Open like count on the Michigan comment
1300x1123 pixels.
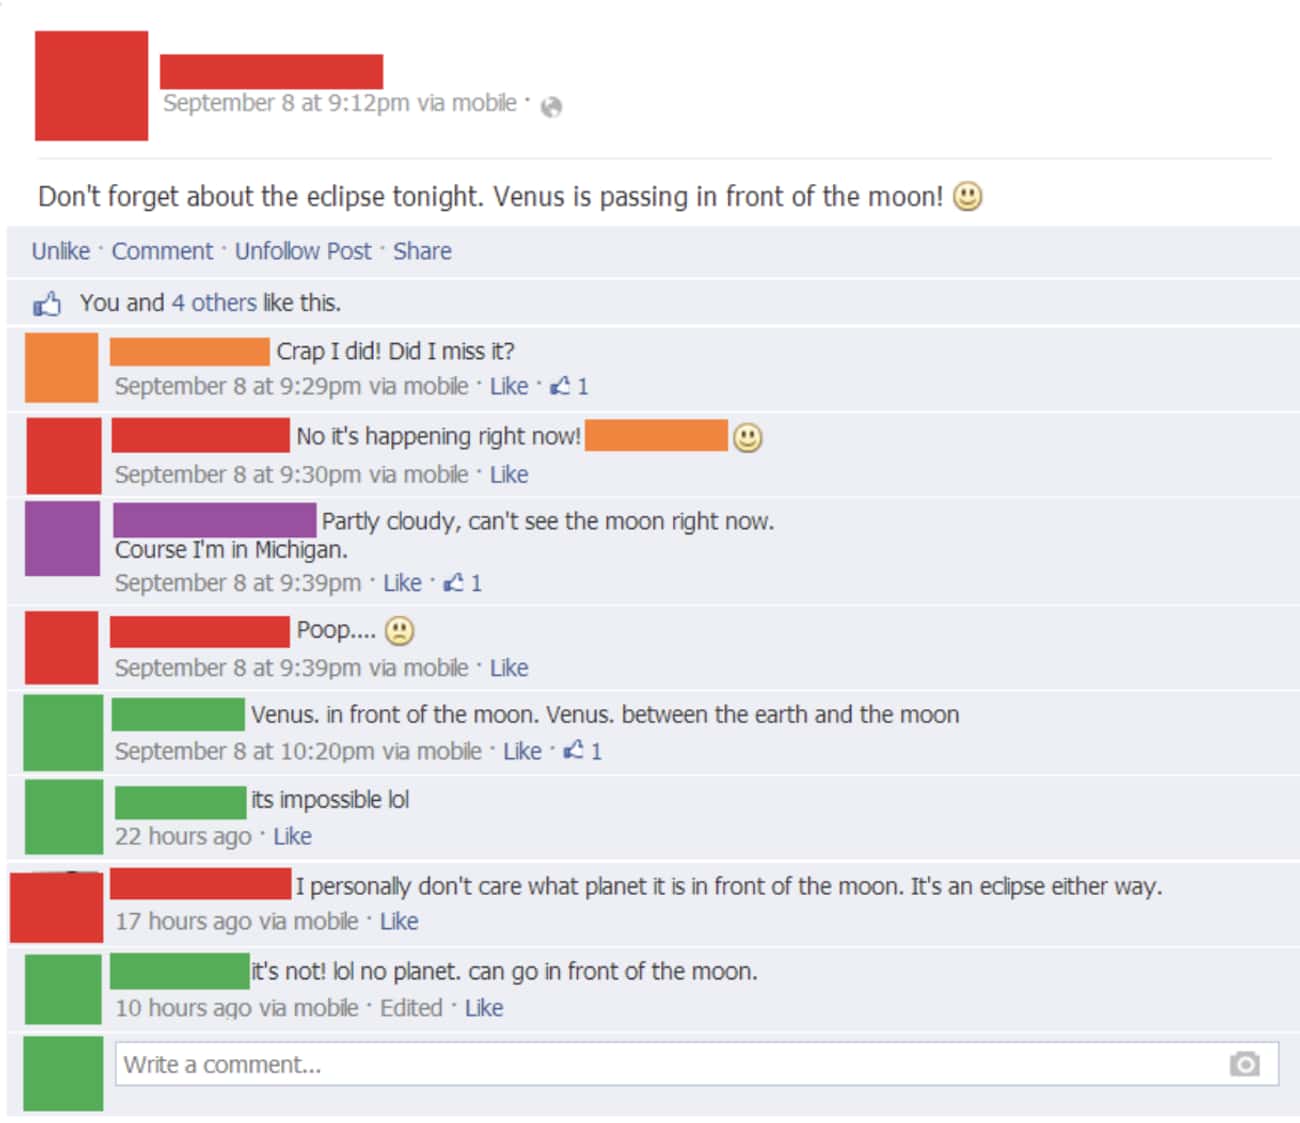point(463,583)
